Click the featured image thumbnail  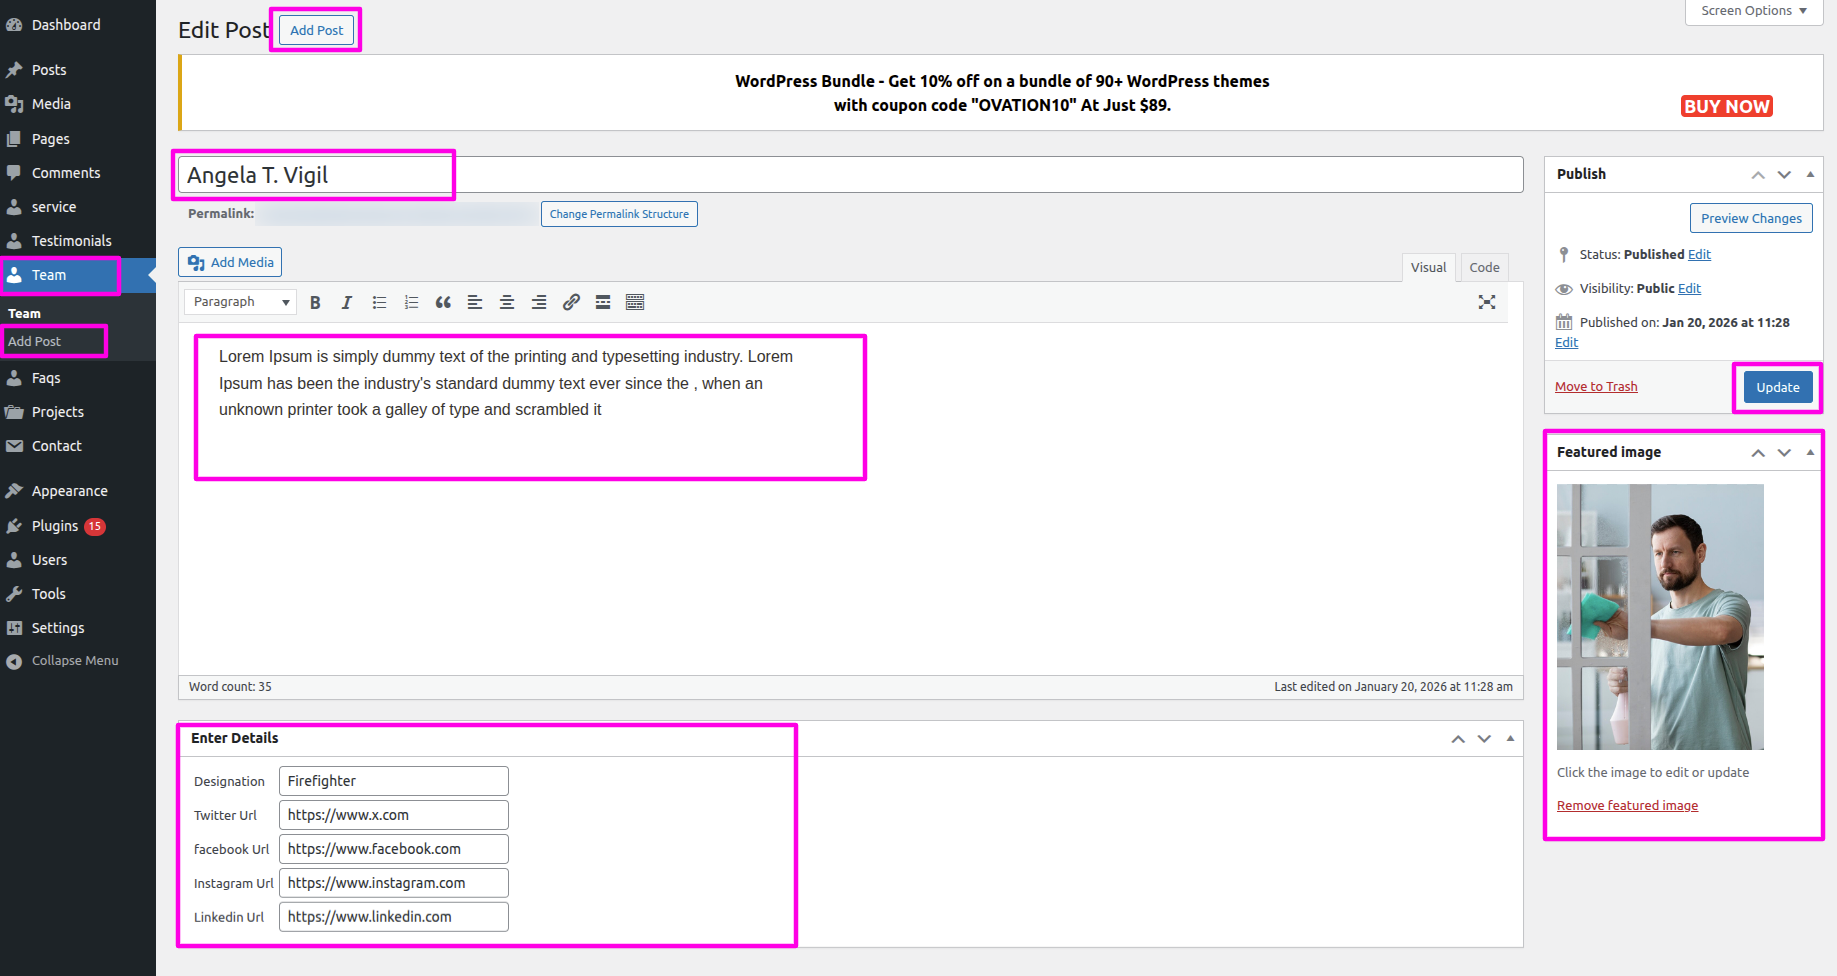point(1660,617)
